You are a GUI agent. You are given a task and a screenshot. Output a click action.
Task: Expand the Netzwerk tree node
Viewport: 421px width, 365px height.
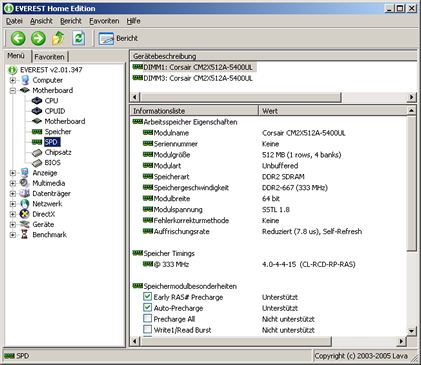click(x=13, y=204)
